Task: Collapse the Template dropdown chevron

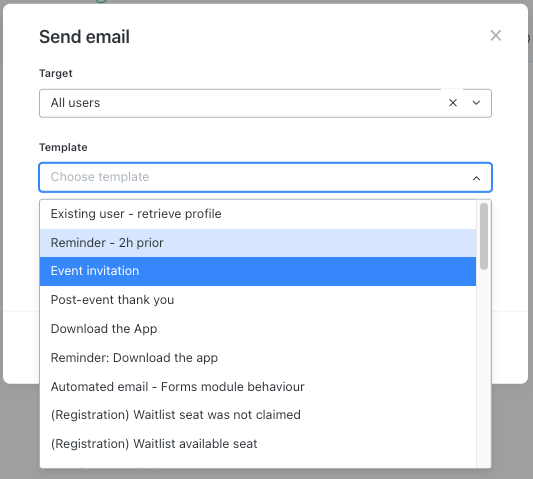Action: (x=476, y=178)
